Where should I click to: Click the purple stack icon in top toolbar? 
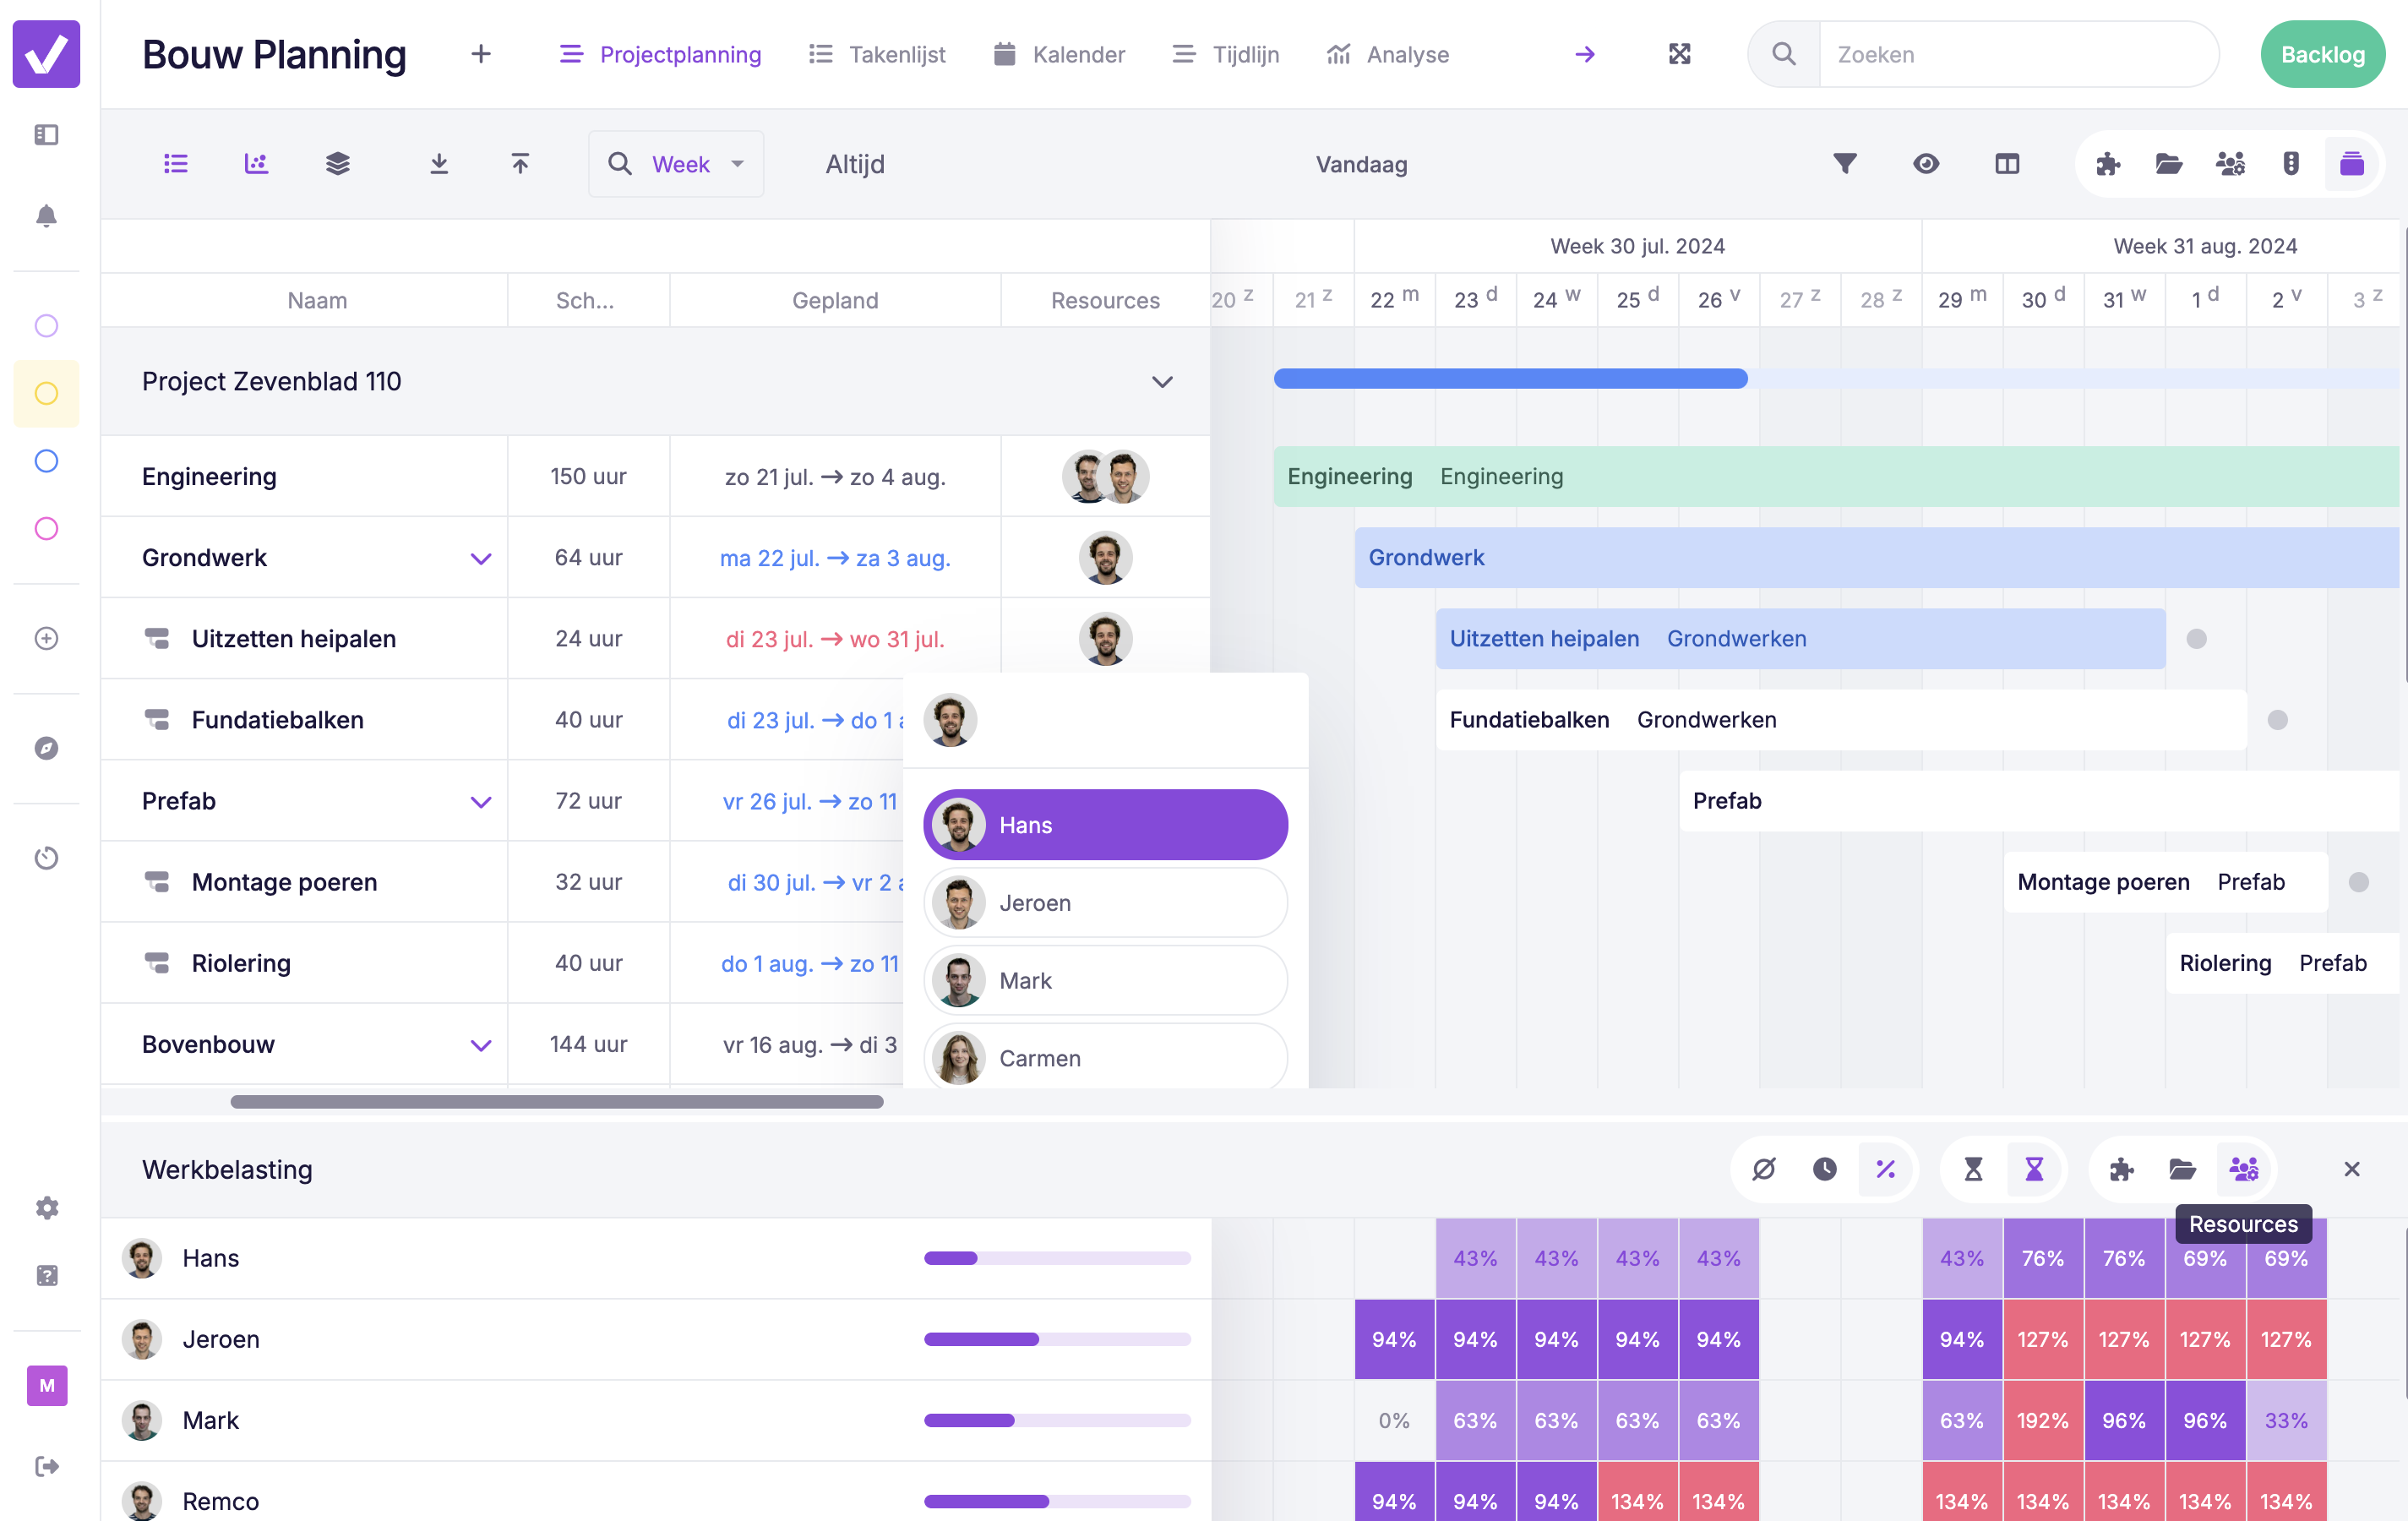pyautogui.click(x=2352, y=164)
